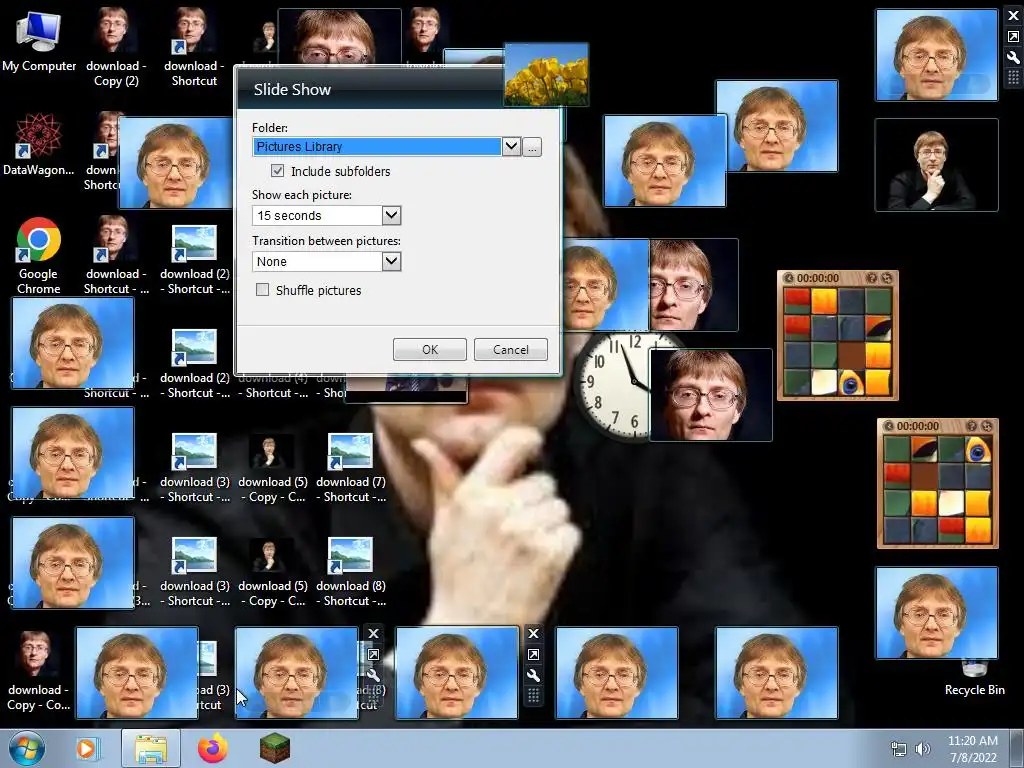The image size is (1024, 768).
Task: Click Larger size arrow on top-right gadget toolbar
Action: click(x=1014, y=37)
